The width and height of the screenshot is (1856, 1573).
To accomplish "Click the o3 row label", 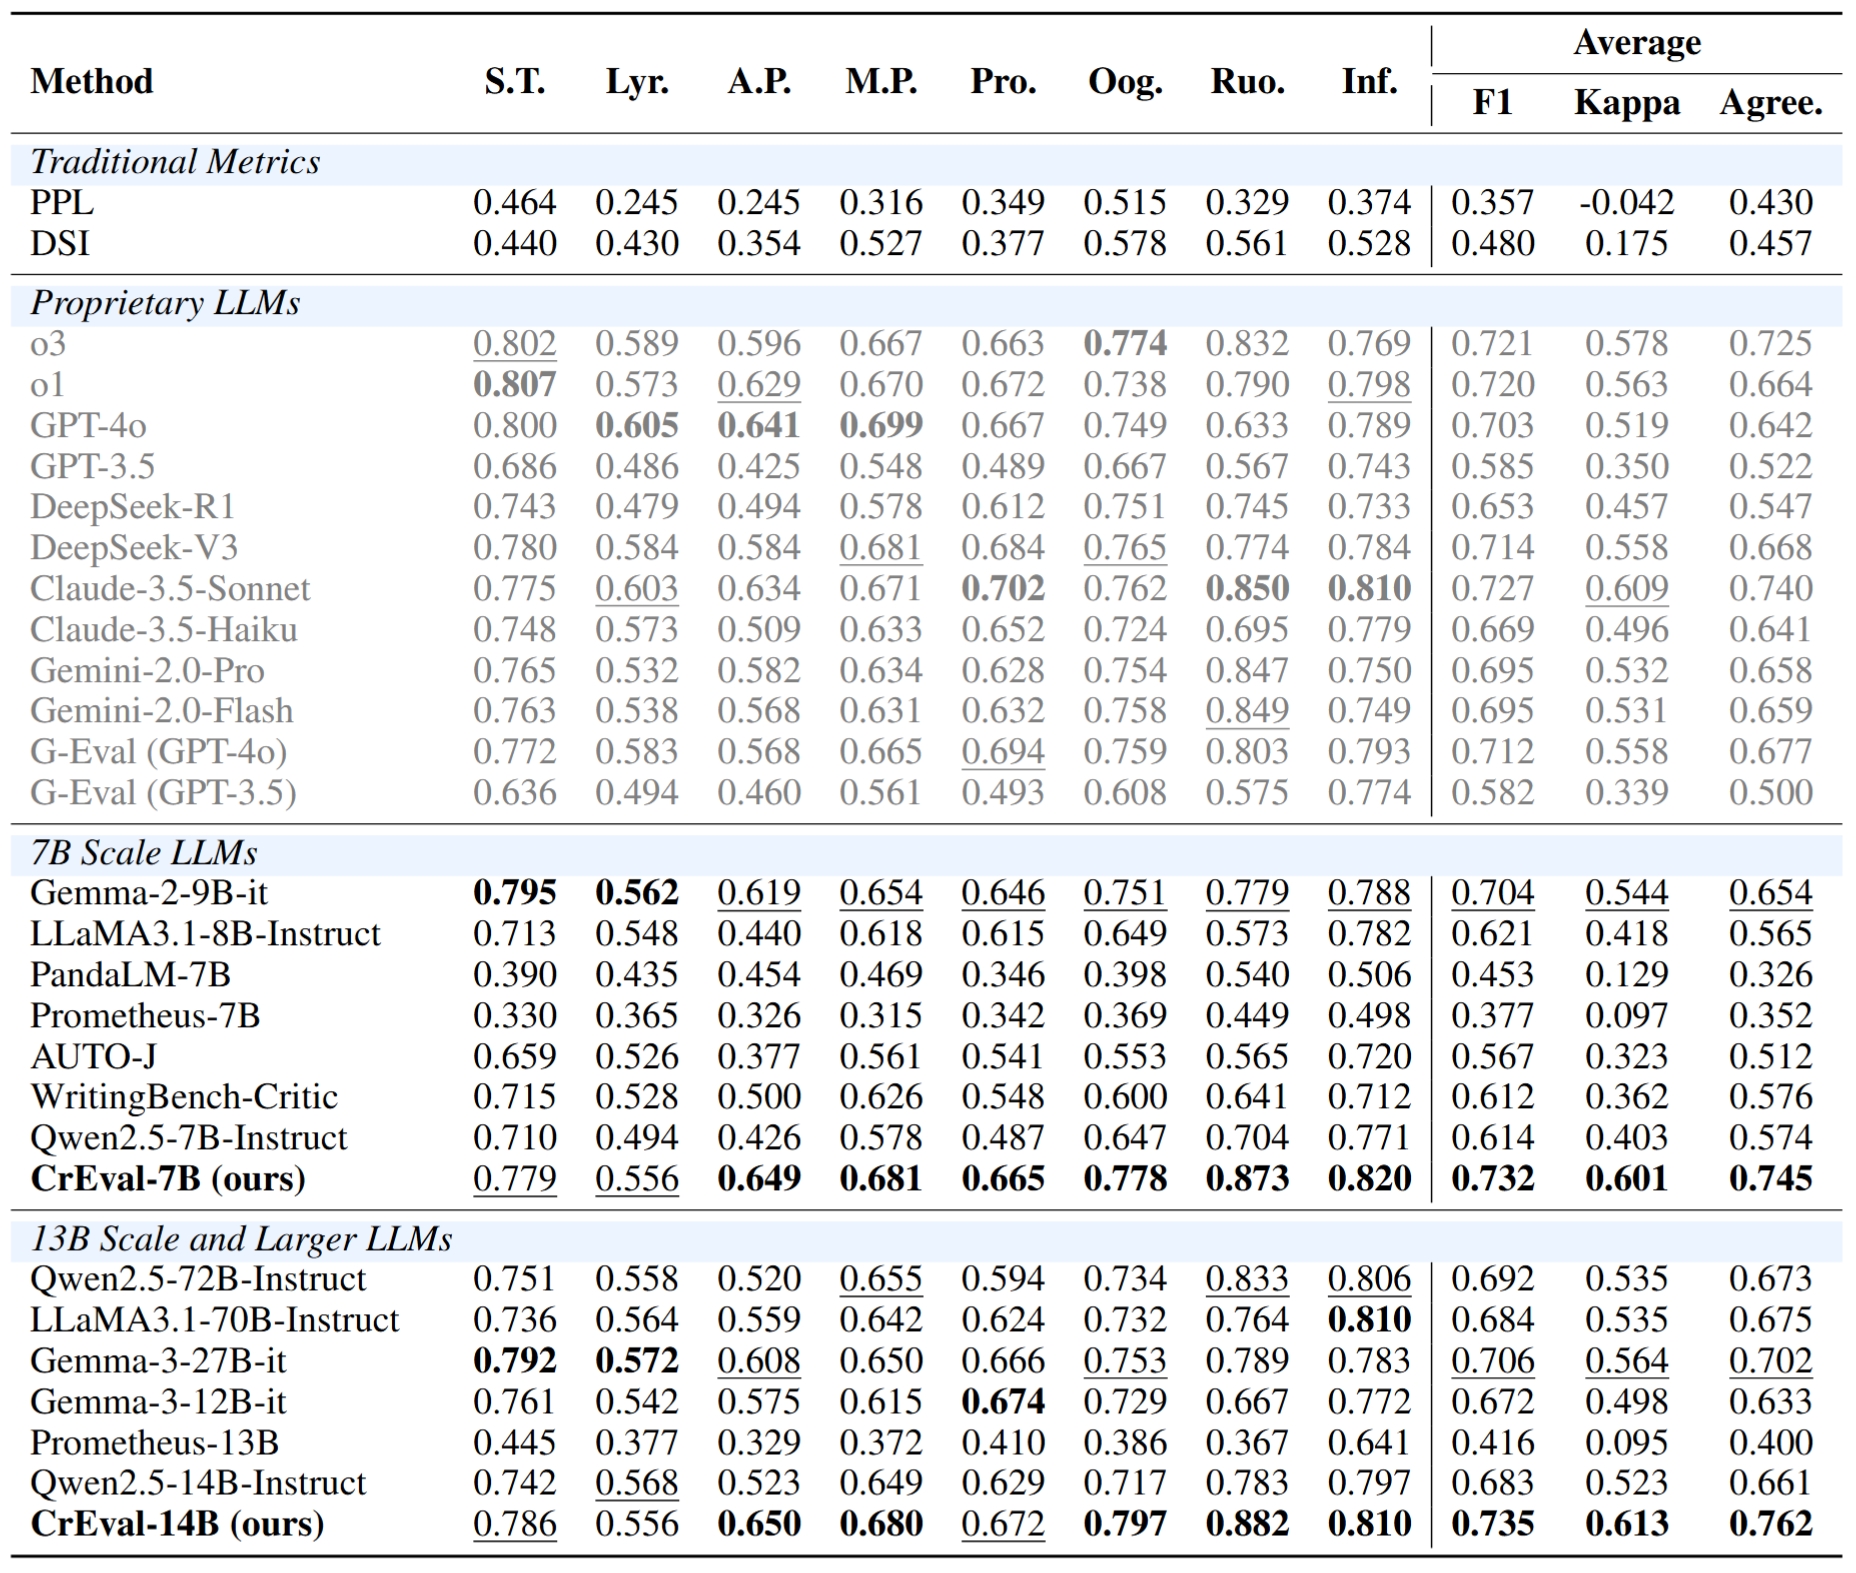I will [48, 344].
